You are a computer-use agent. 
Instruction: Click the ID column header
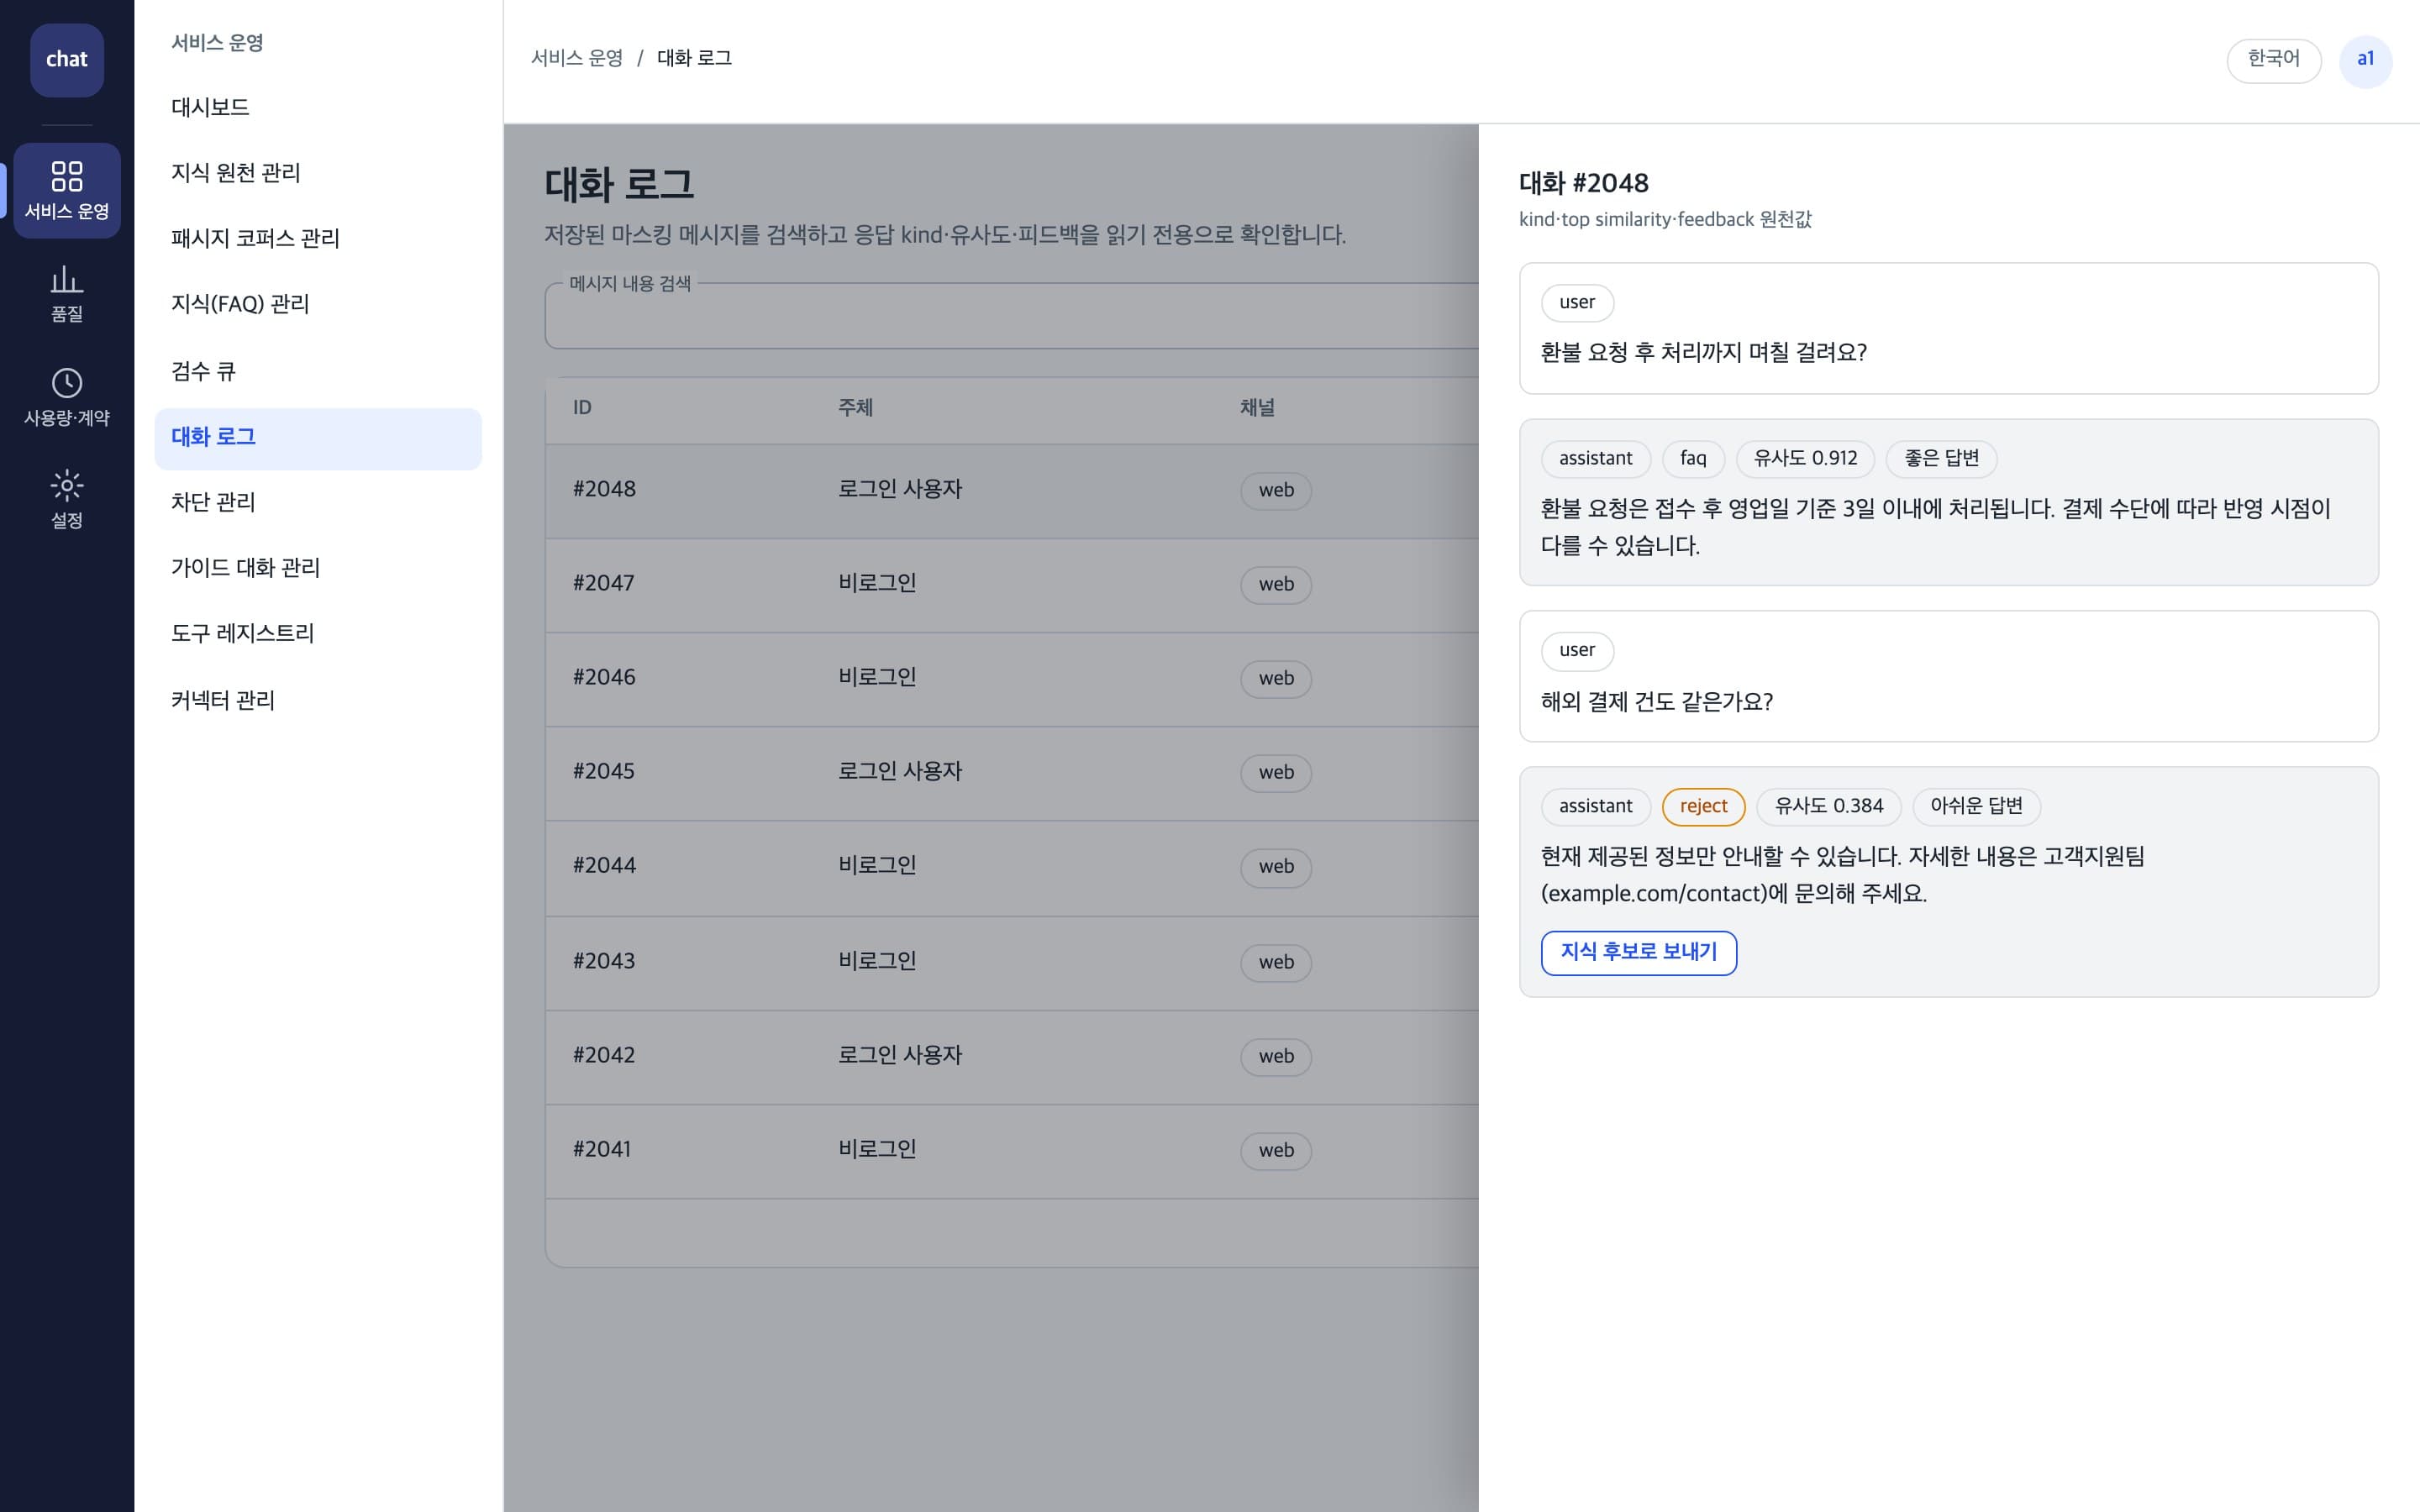point(582,408)
